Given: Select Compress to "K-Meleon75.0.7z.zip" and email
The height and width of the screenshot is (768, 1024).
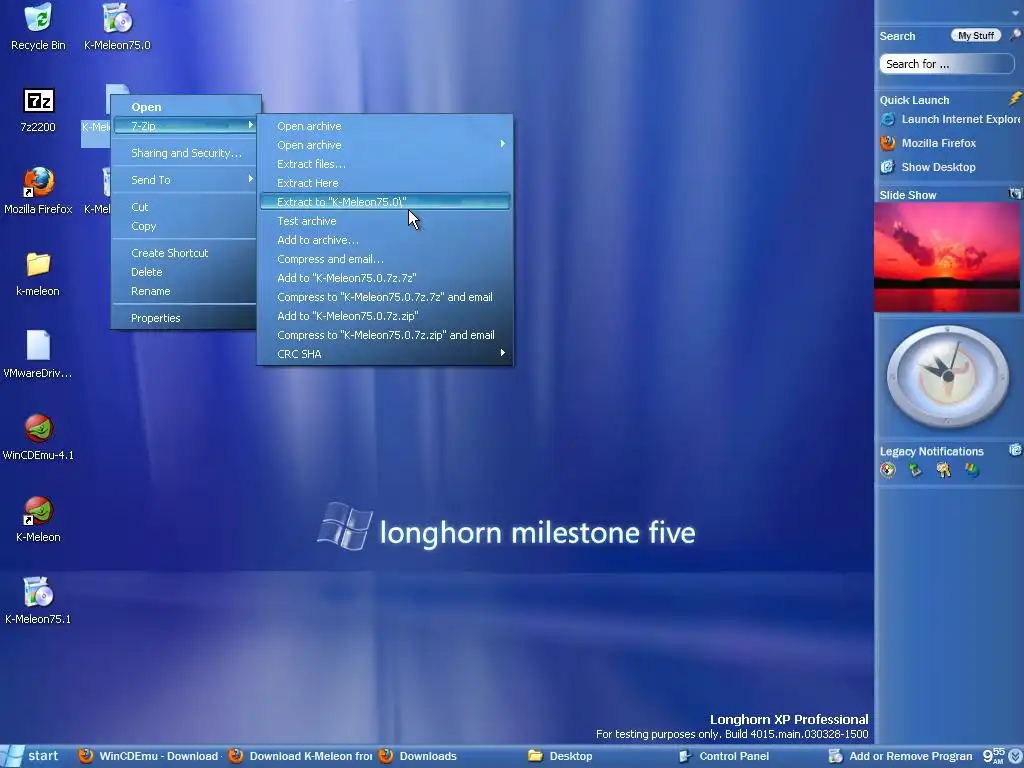Looking at the screenshot, I should click(x=385, y=334).
